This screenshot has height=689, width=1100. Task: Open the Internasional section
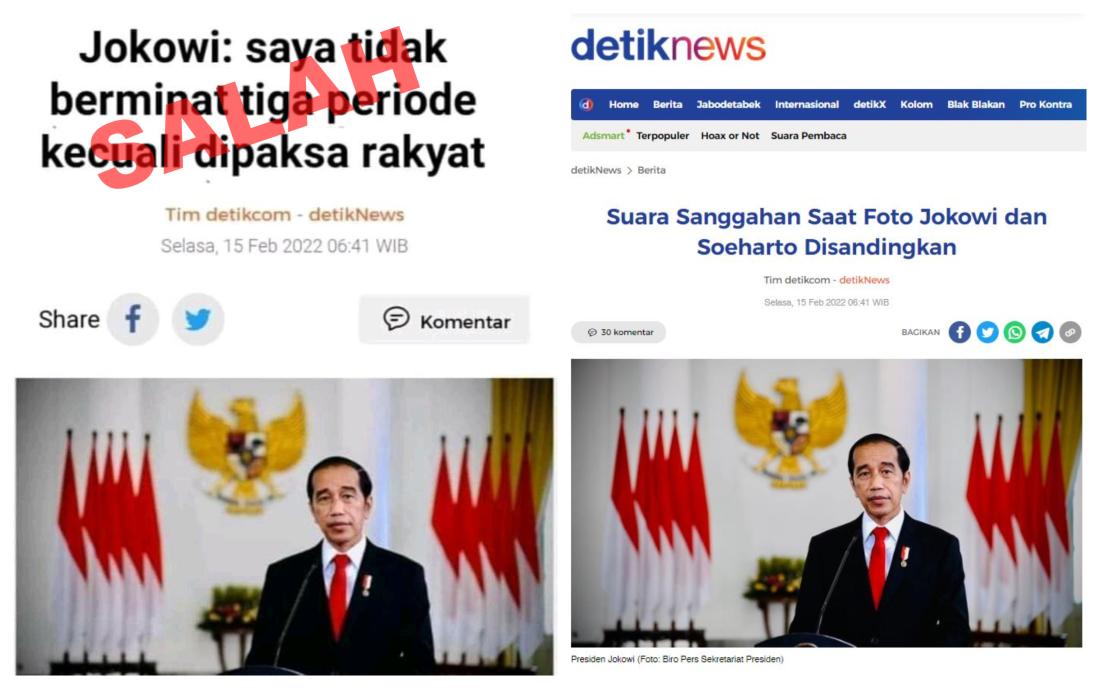coord(807,105)
